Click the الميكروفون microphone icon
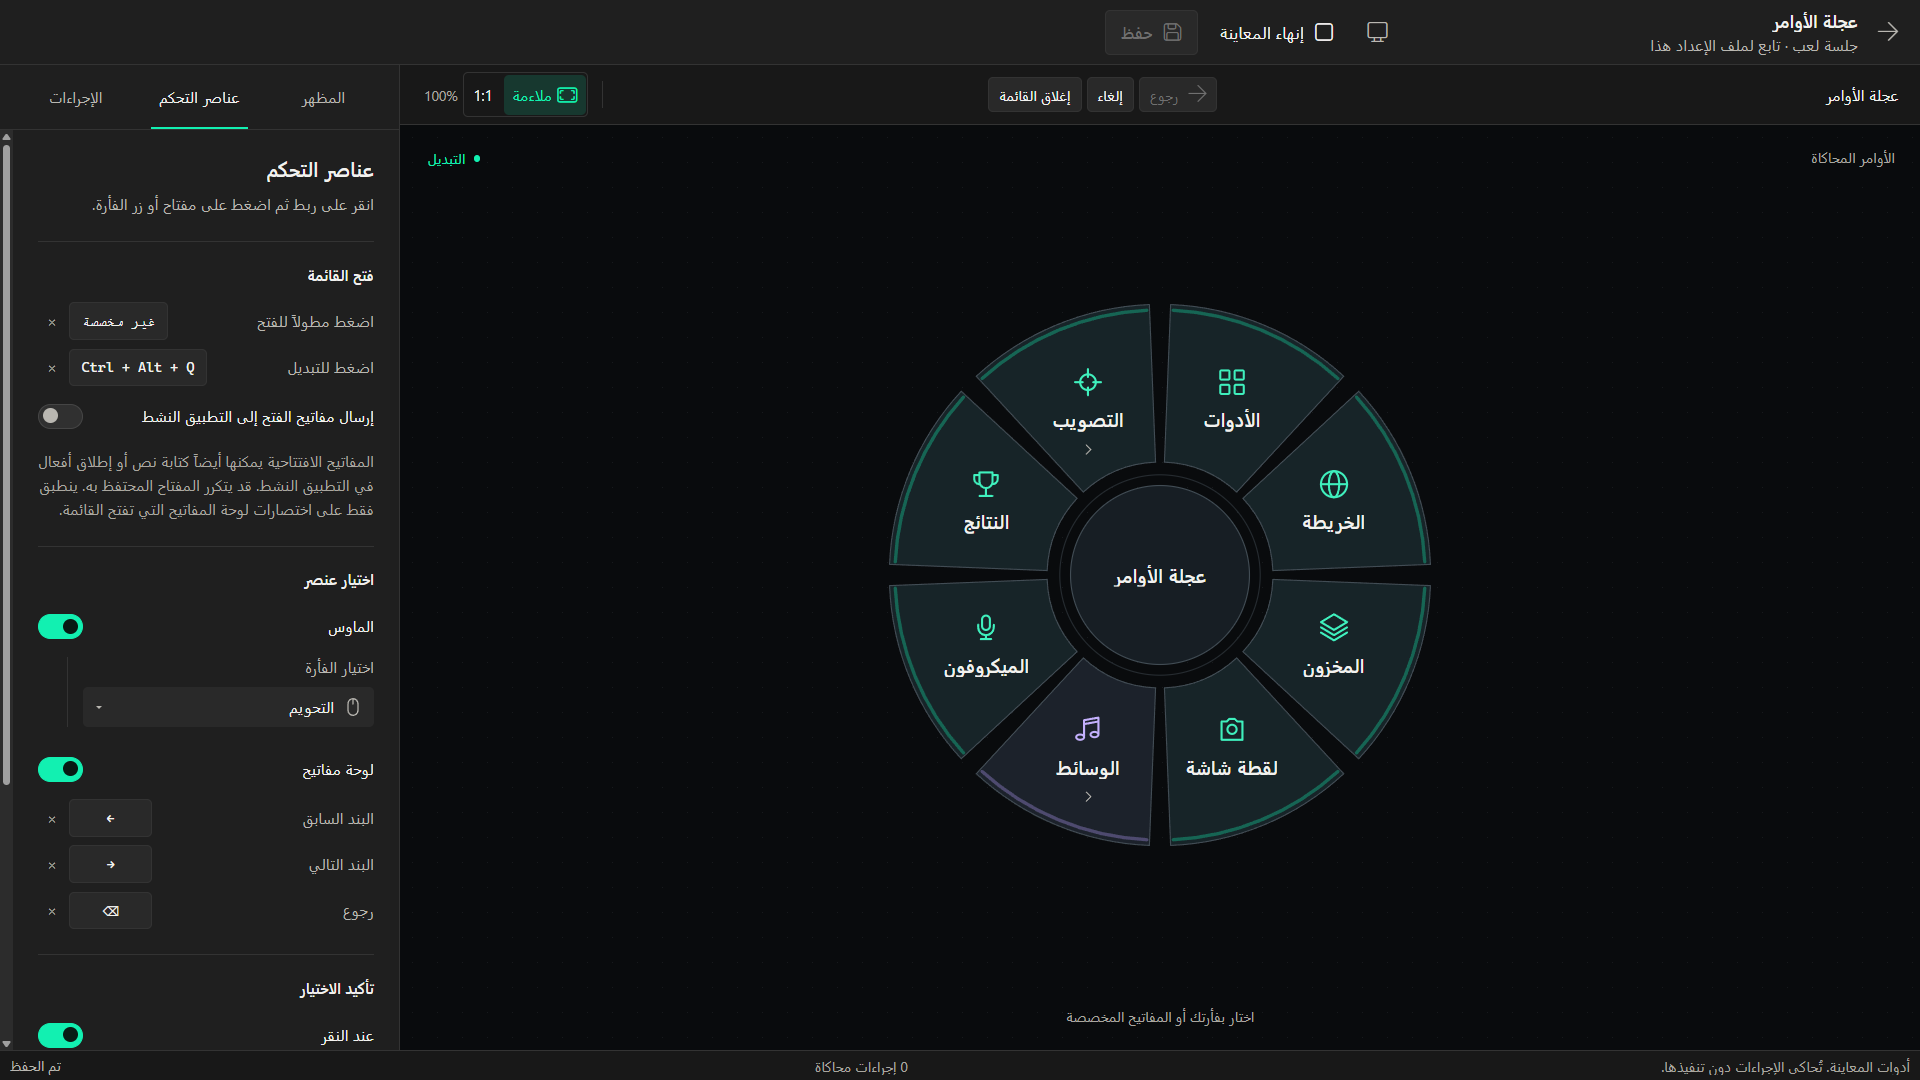This screenshot has height=1080, width=1920. pyautogui.click(x=986, y=628)
